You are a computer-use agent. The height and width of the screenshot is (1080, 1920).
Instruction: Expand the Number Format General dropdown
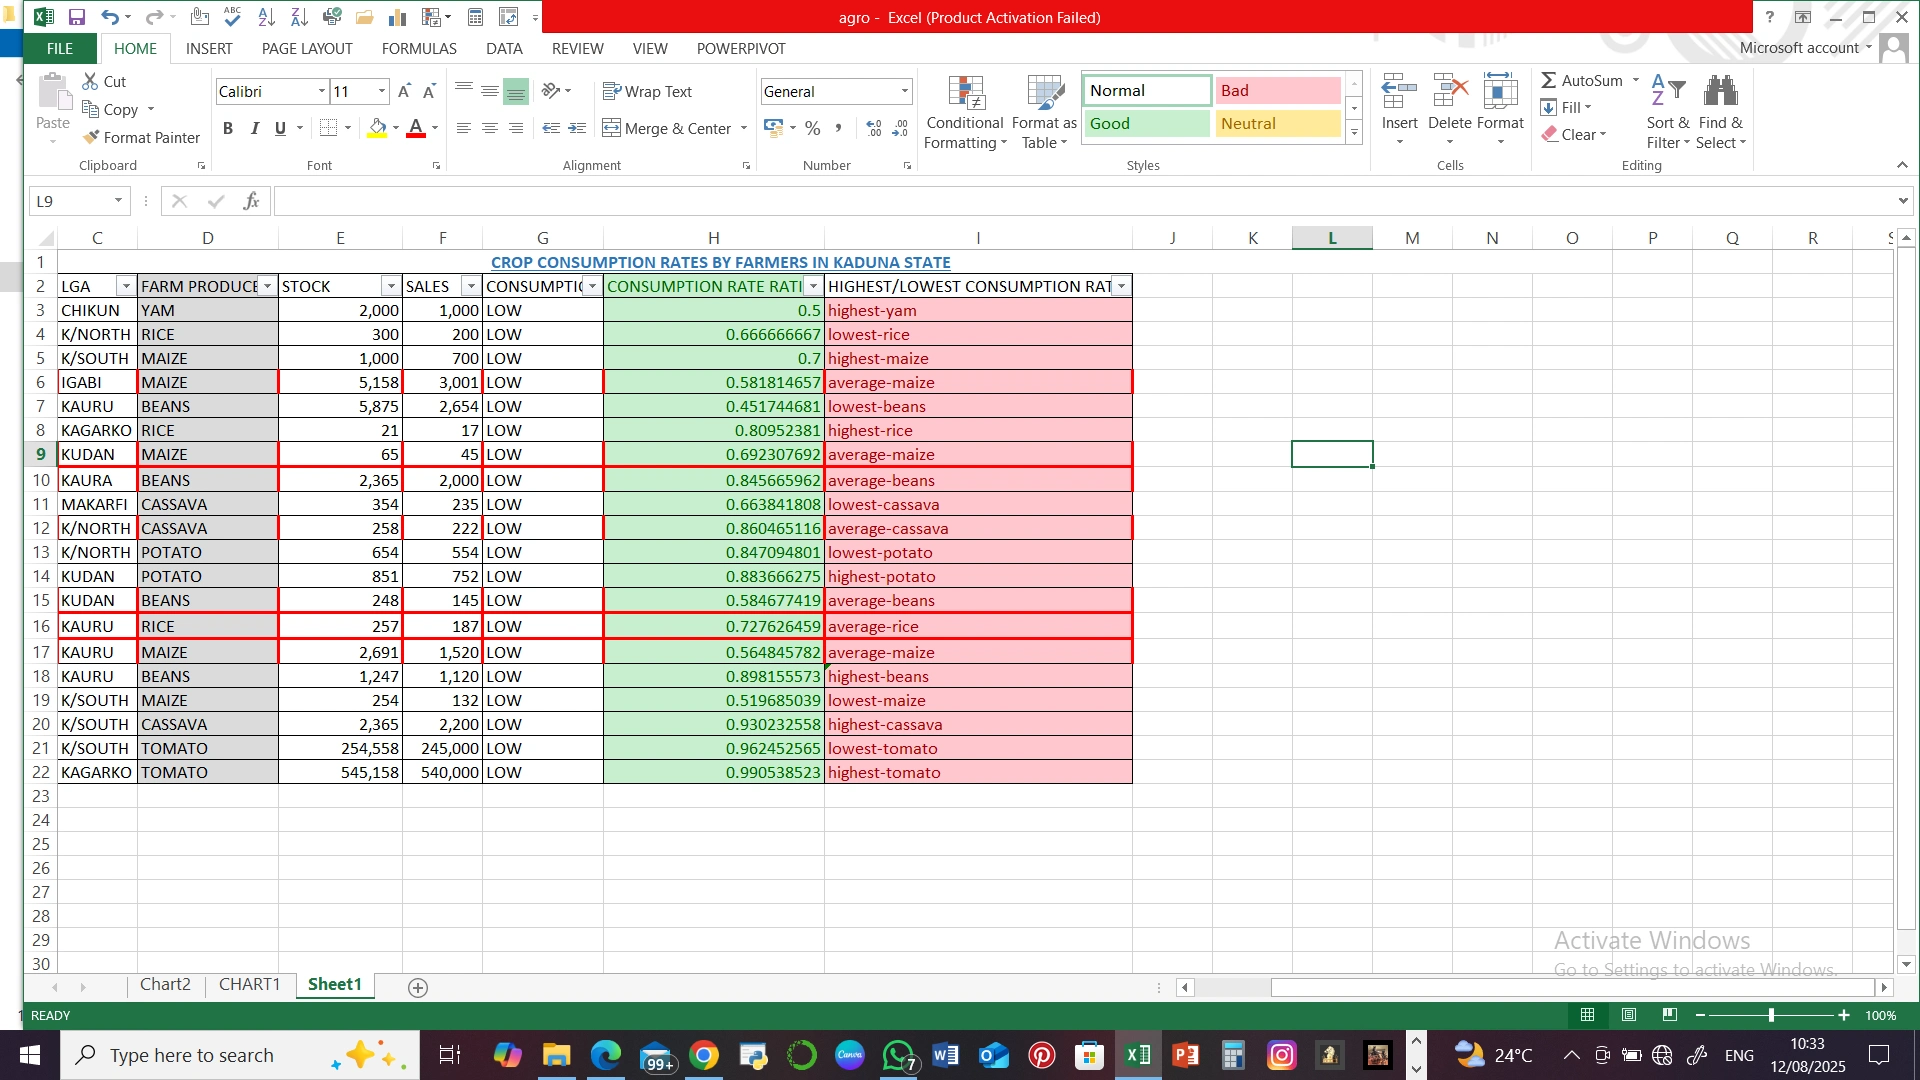point(904,91)
